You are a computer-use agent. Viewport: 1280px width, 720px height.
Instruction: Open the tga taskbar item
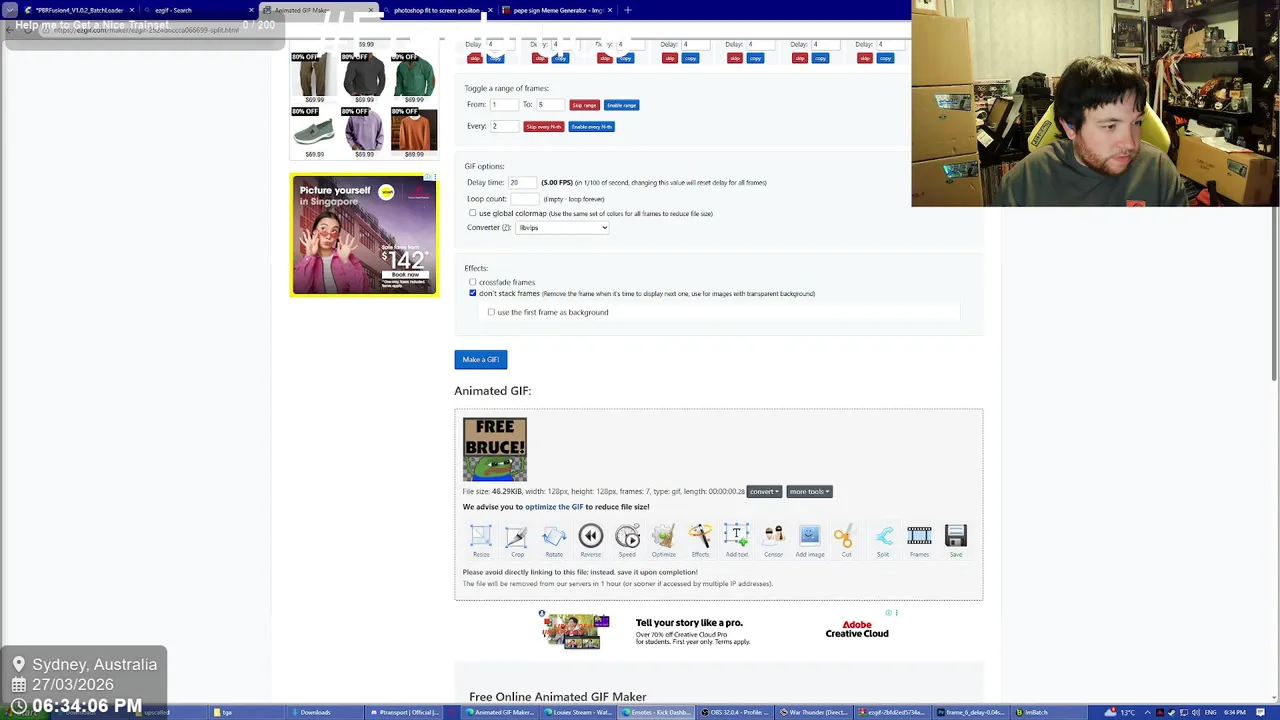247,712
